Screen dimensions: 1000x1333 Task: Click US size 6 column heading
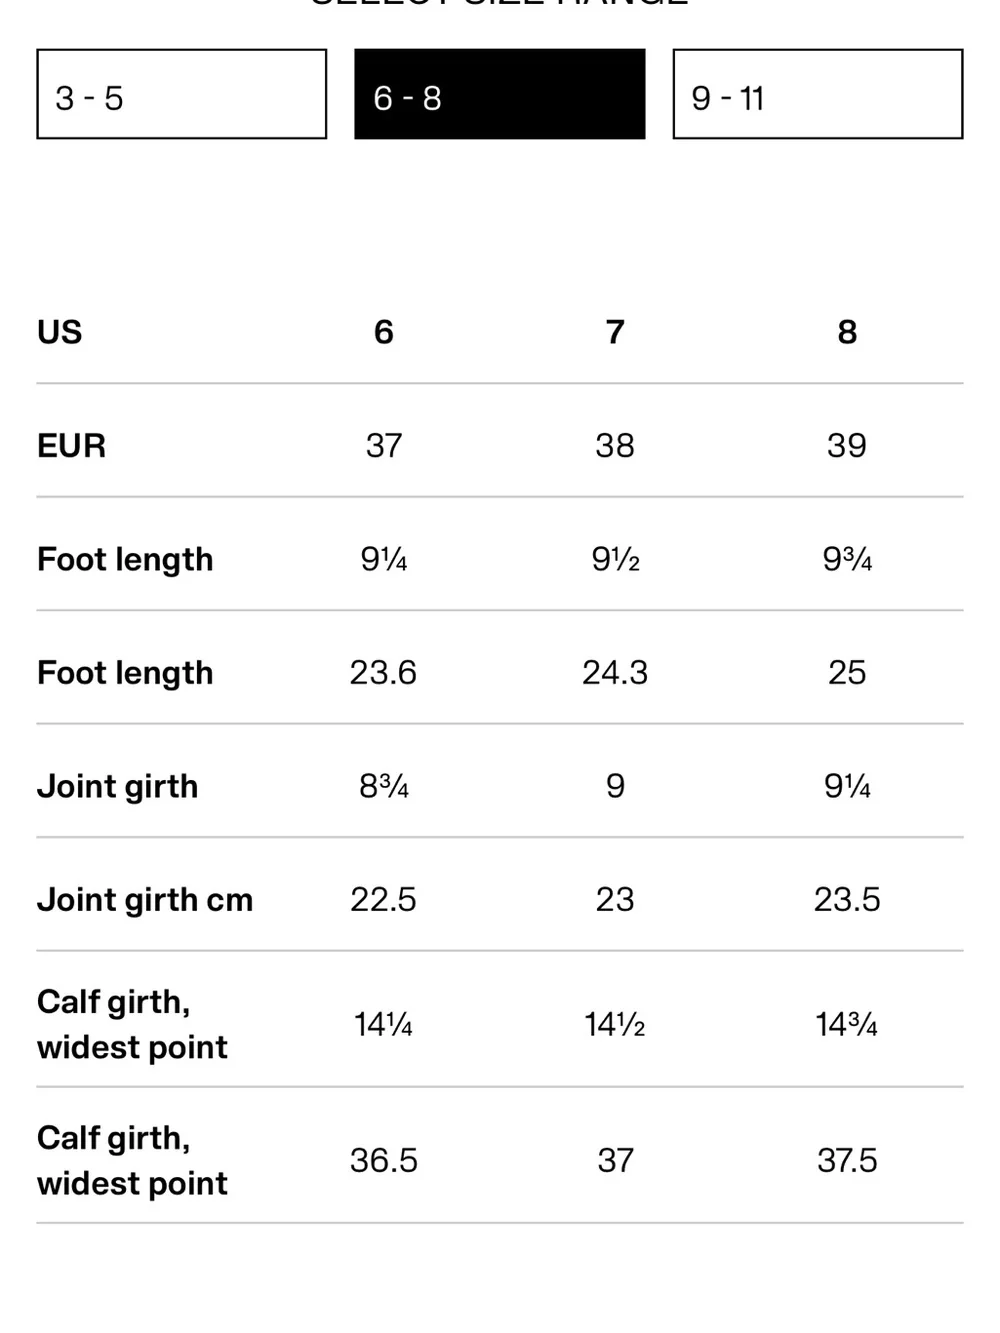(x=384, y=332)
